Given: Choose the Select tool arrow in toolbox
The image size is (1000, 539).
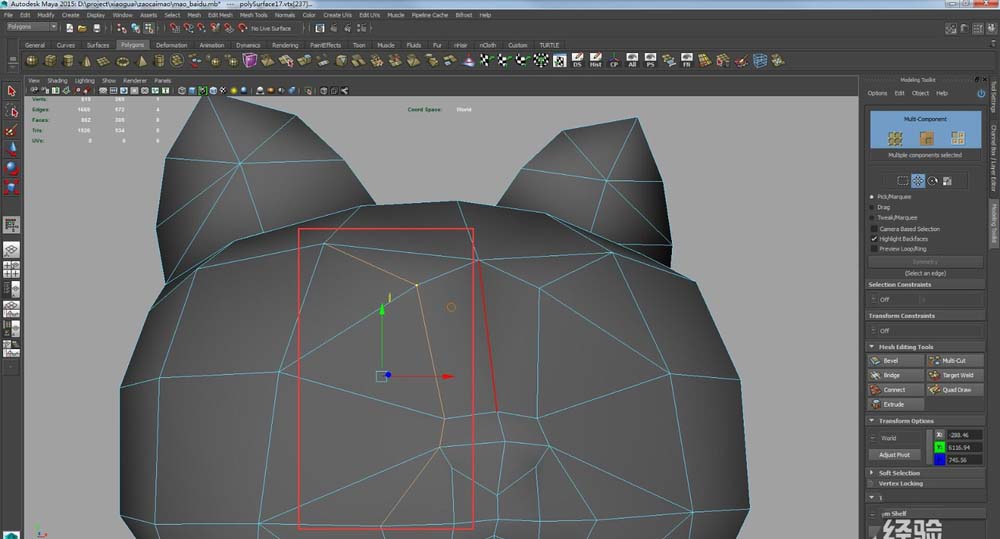Looking at the screenshot, I should (x=11, y=91).
